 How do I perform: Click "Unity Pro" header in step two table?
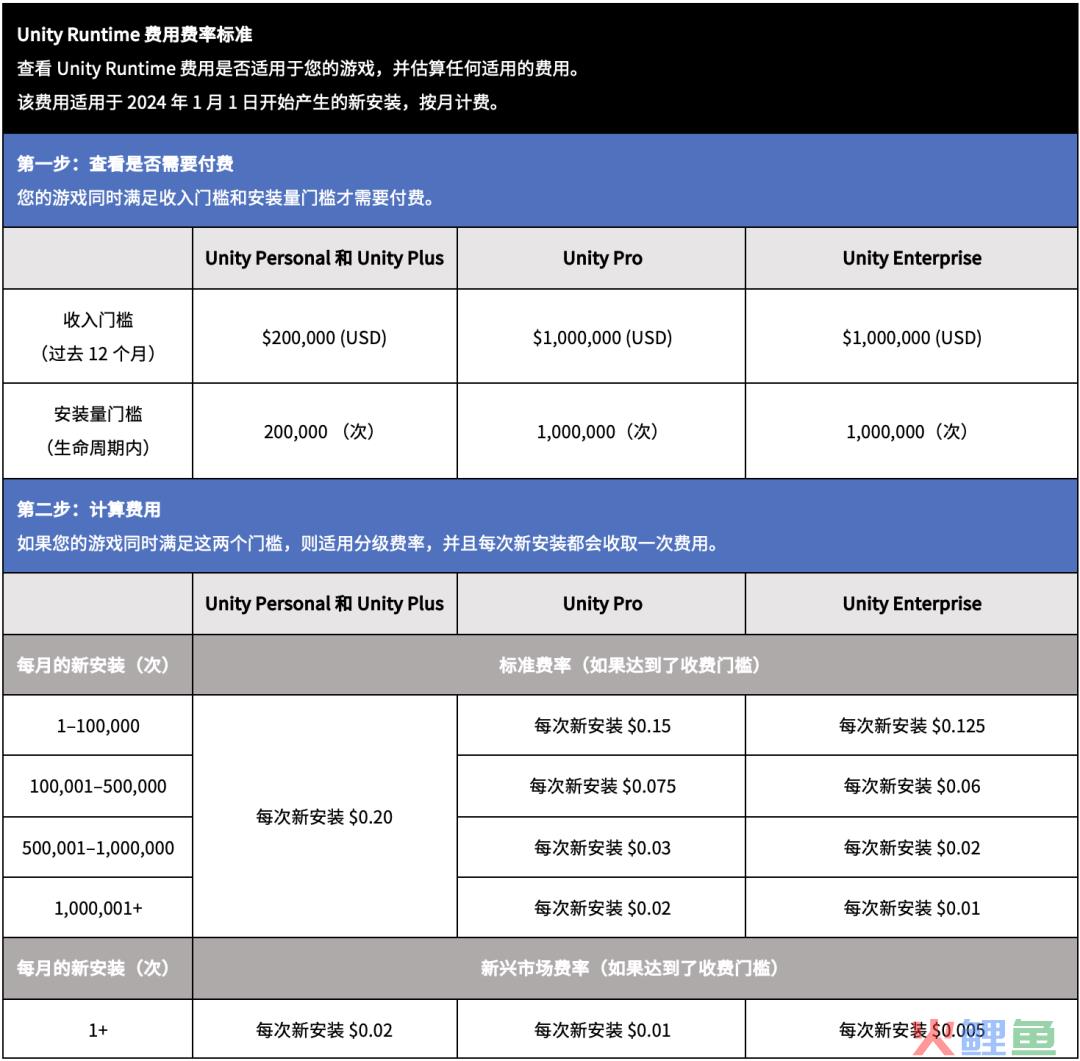[602, 604]
